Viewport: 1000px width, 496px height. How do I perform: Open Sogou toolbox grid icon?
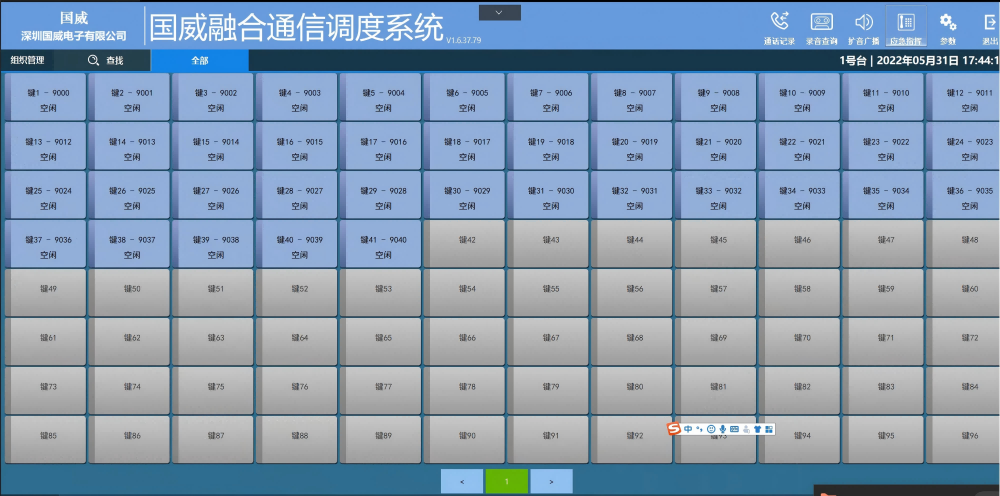tap(769, 429)
